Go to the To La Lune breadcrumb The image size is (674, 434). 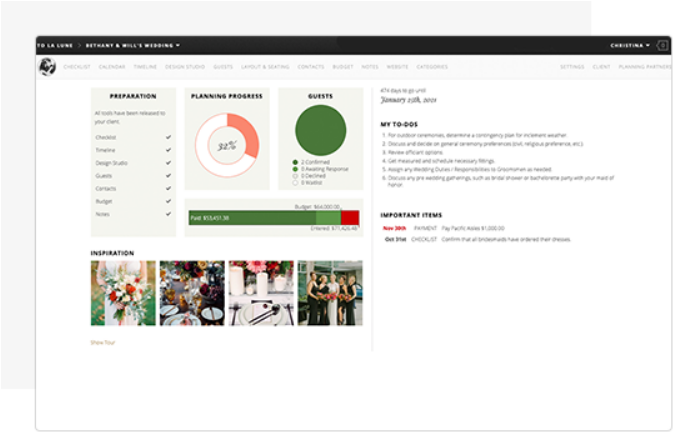(x=55, y=45)
